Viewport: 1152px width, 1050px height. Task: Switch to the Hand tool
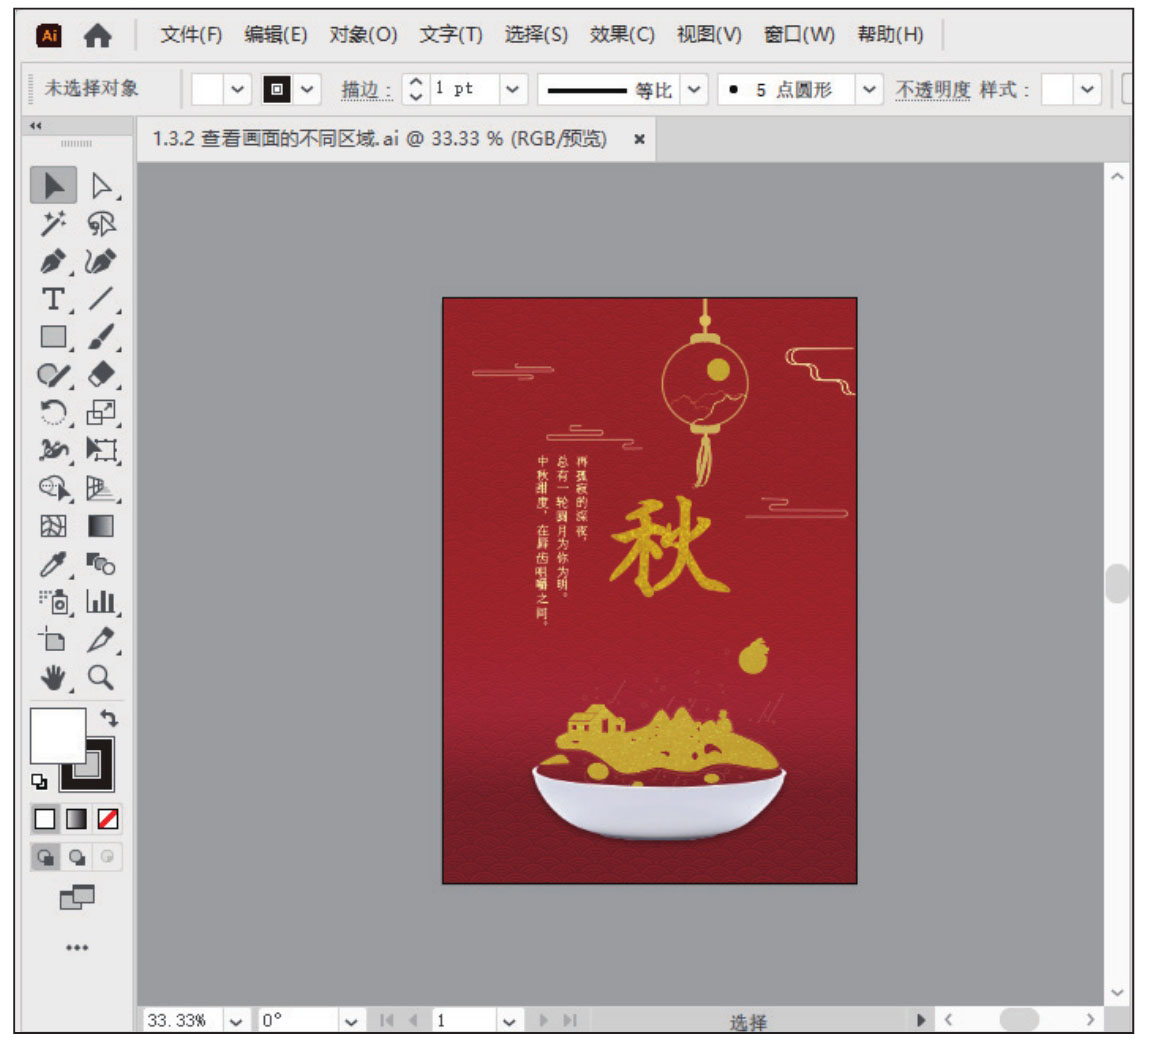(53, 678)
